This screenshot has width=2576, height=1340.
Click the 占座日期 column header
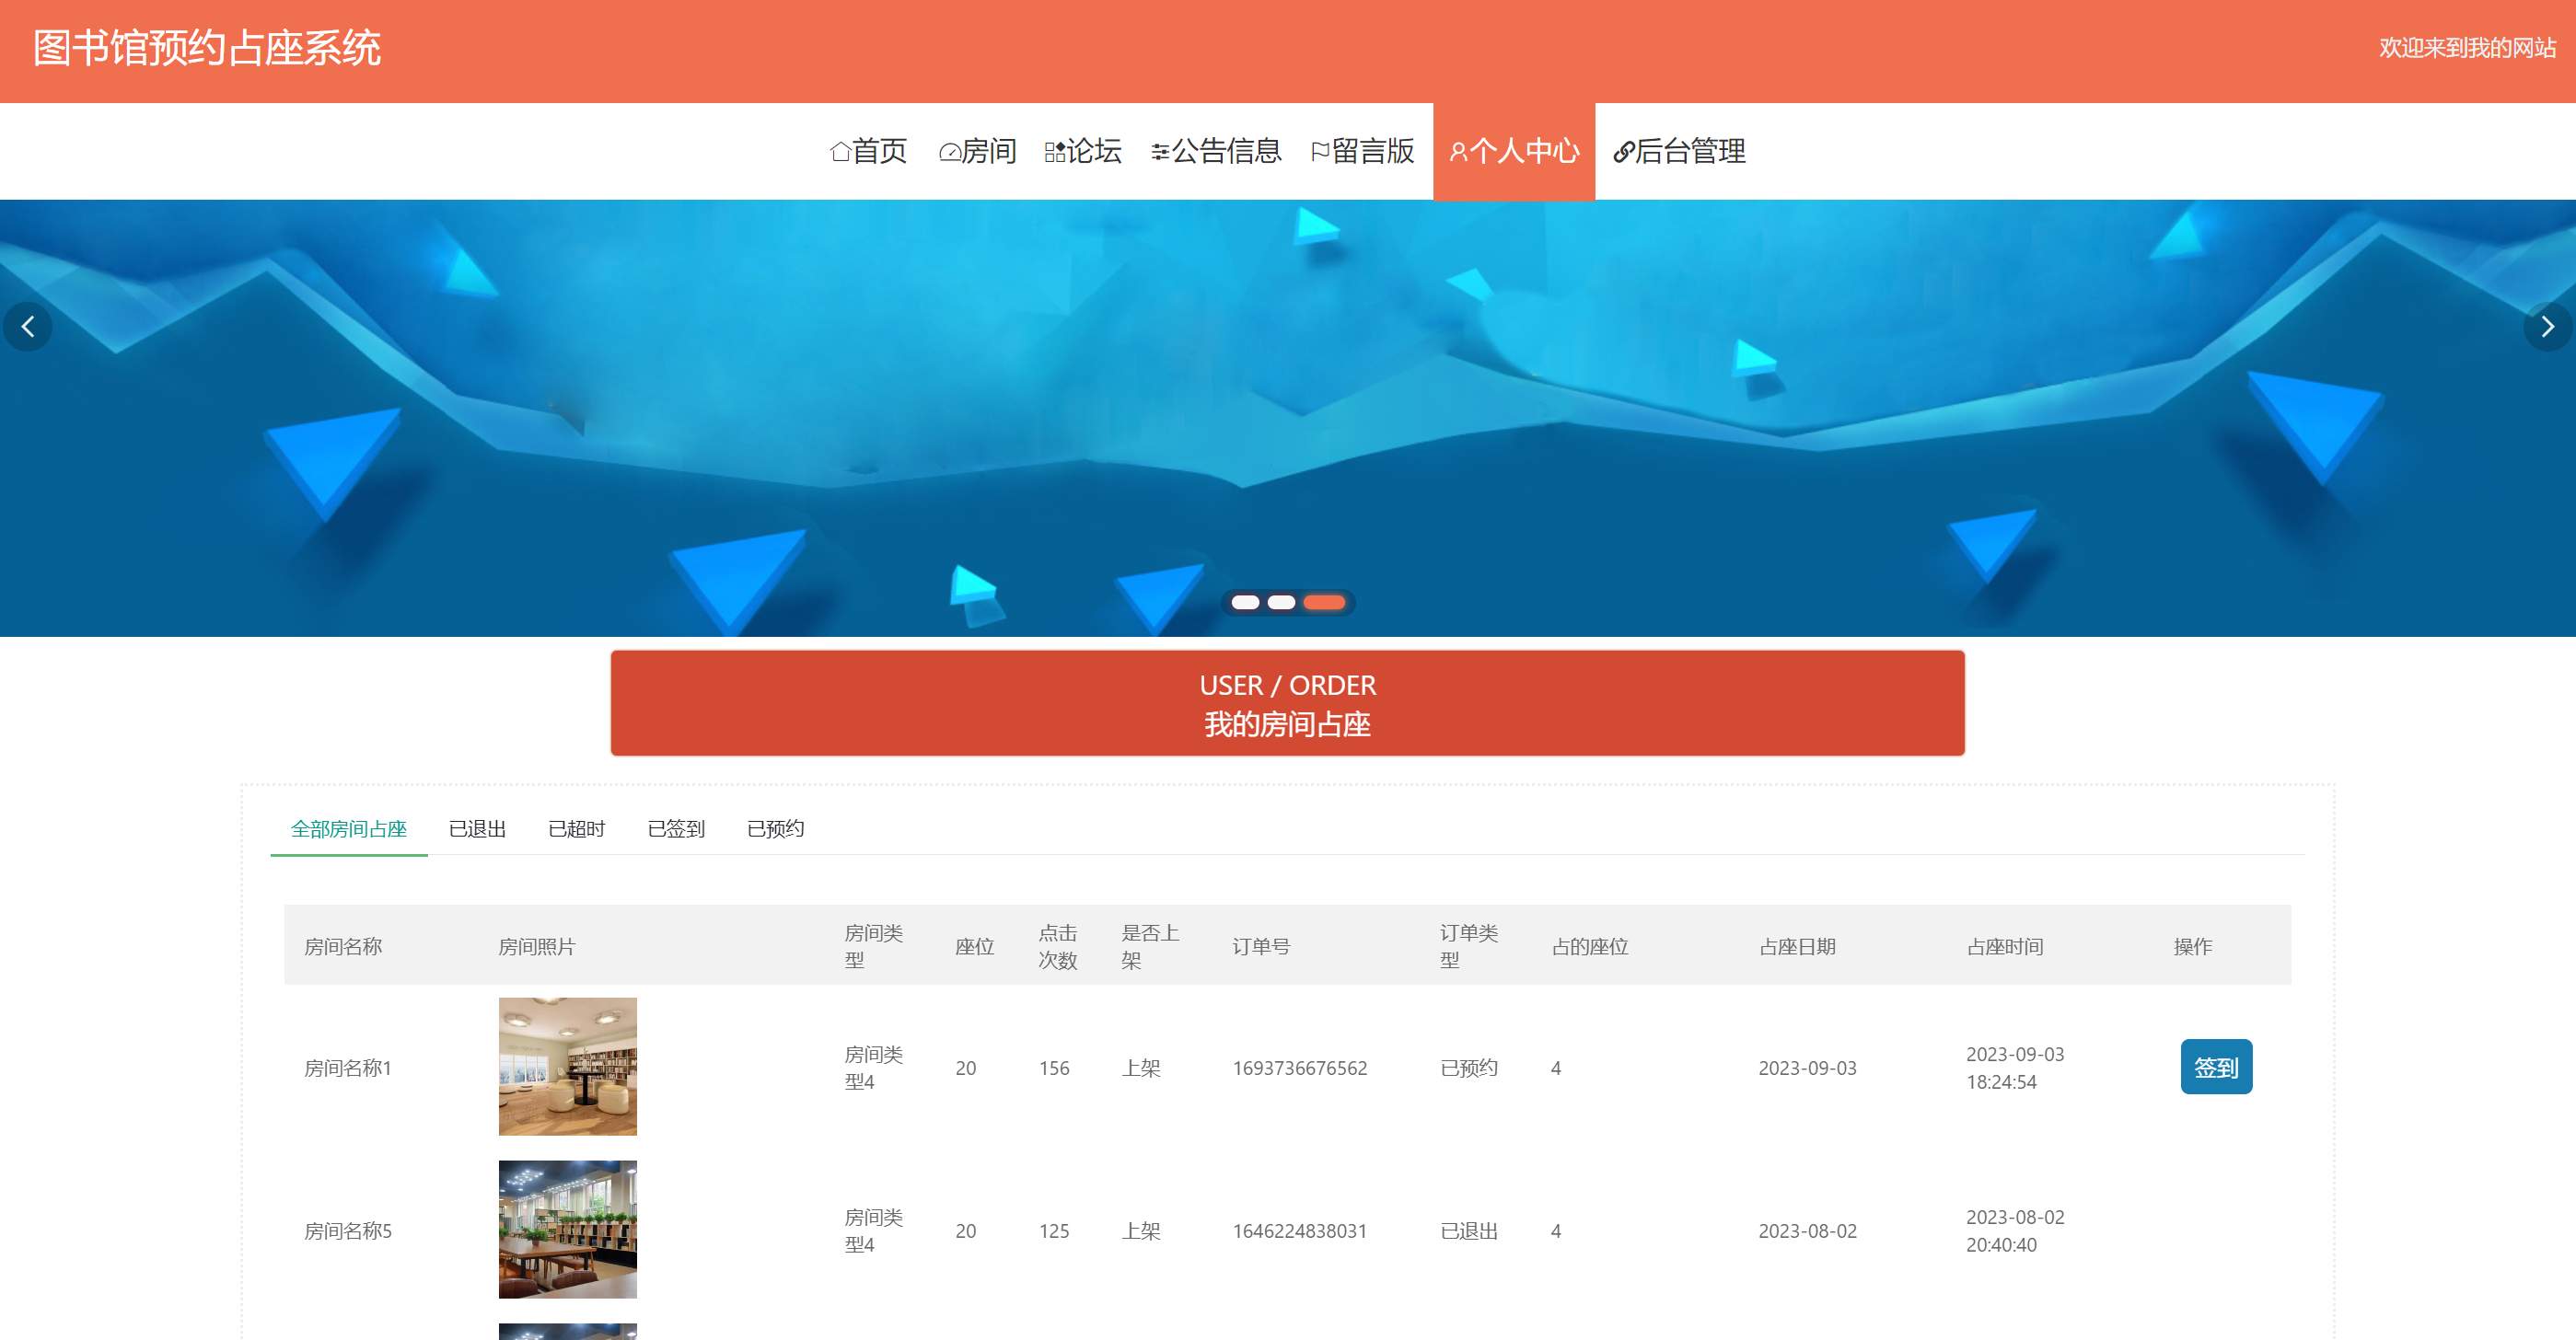1798,946
